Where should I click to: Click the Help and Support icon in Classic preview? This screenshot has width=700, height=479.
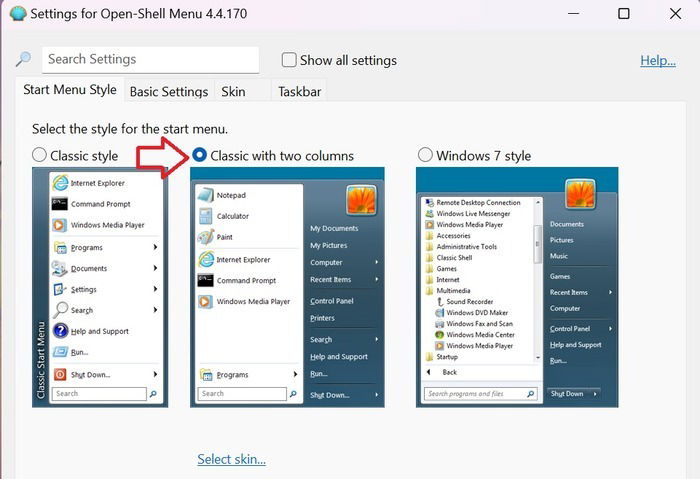[60, 331]
